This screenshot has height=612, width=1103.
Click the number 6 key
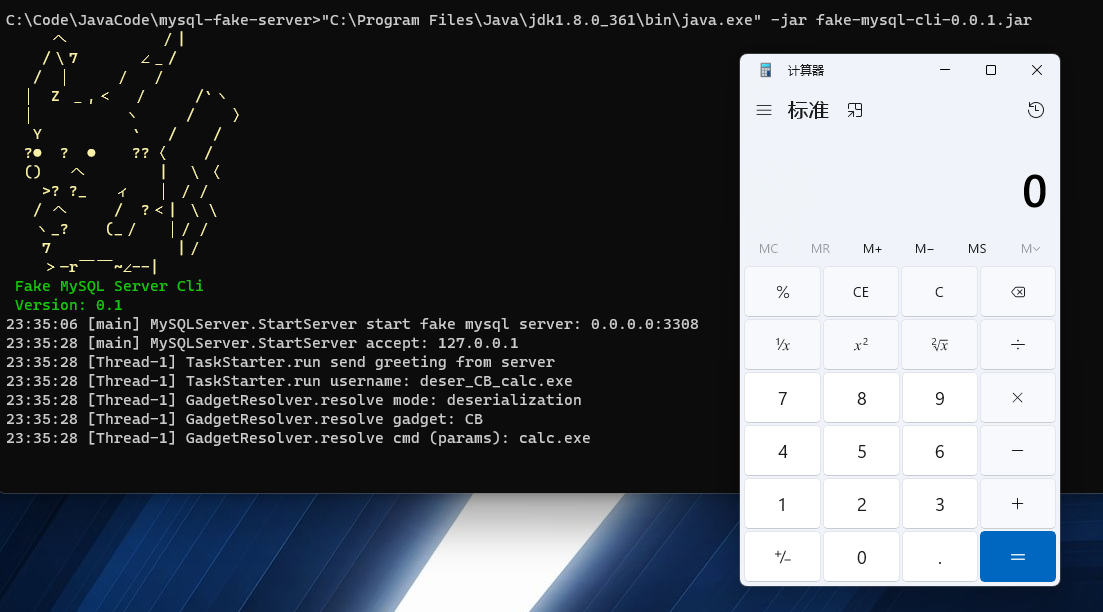[939, 451]
